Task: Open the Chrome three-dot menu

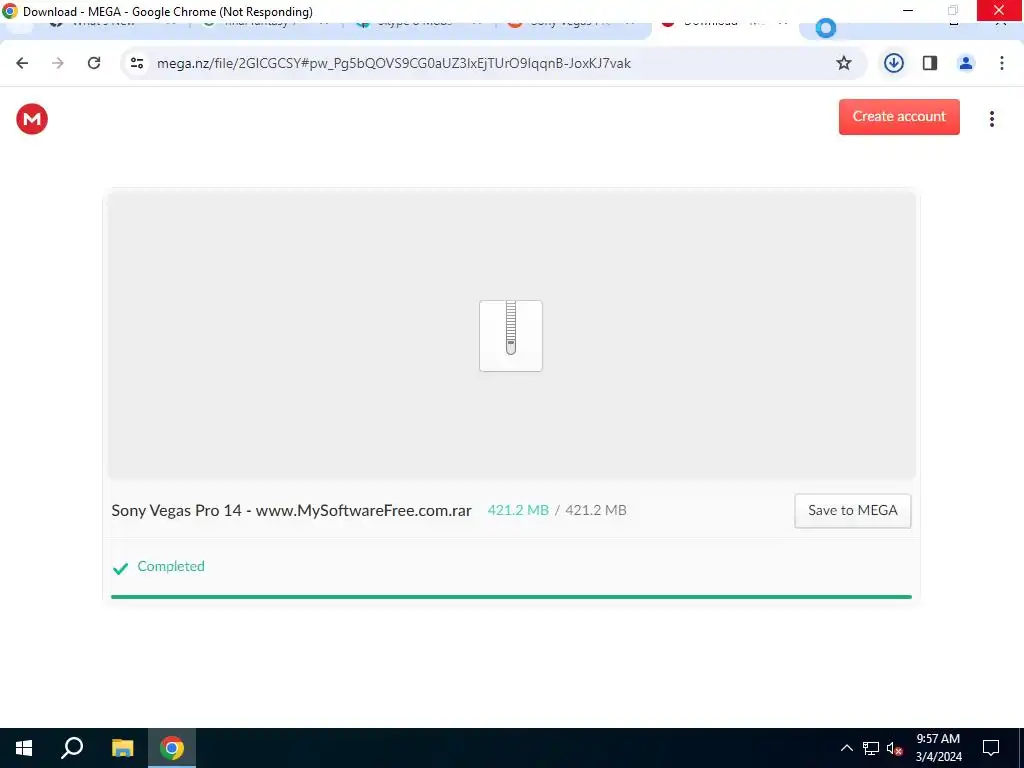Action: pos(1002,63)
